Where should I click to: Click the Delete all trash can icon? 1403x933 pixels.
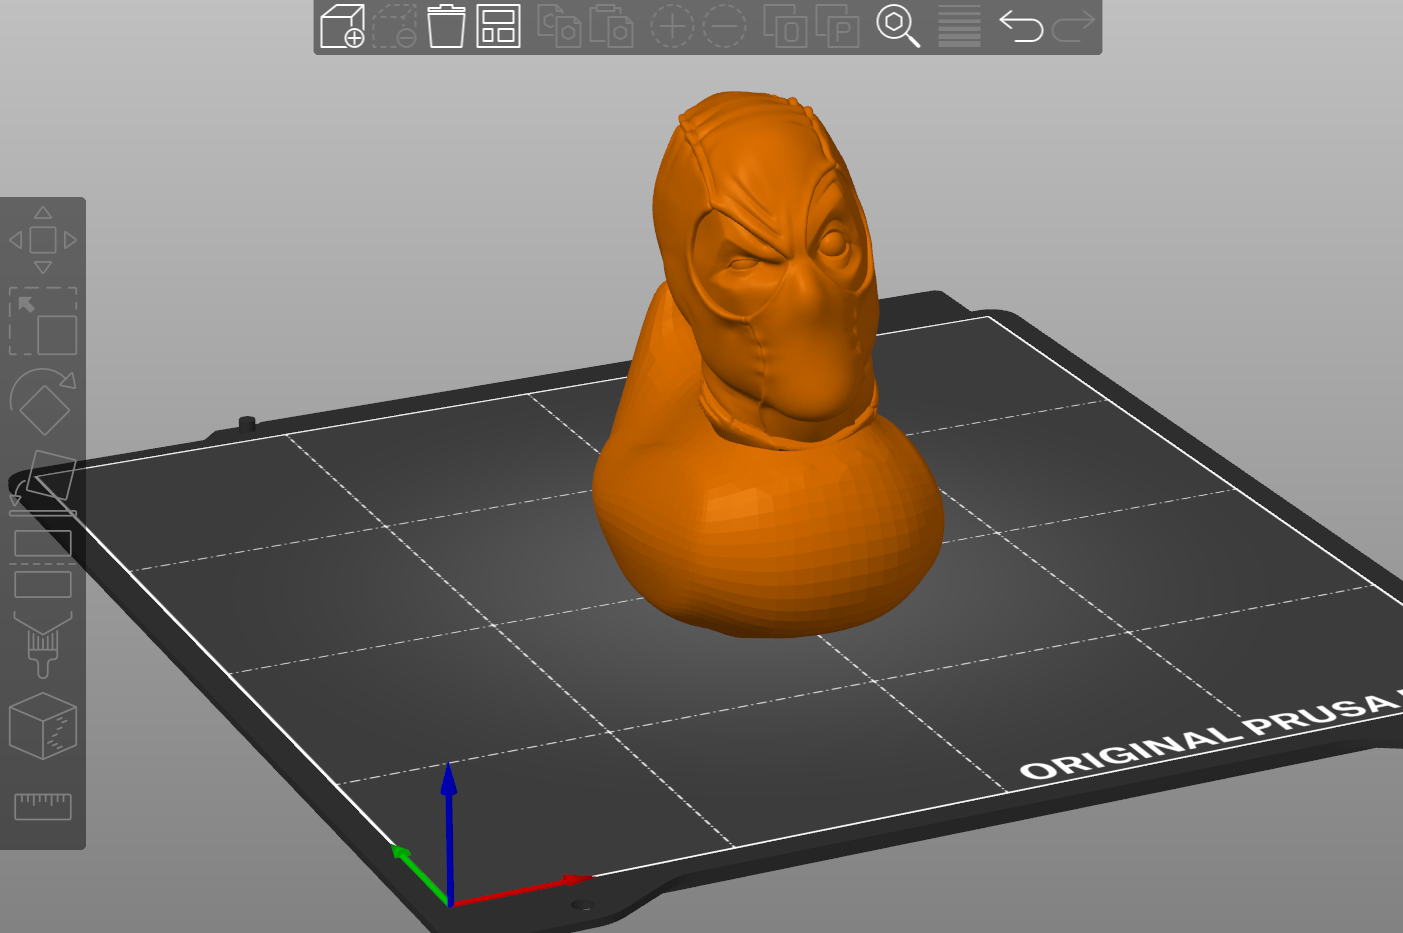pos(446,26)
